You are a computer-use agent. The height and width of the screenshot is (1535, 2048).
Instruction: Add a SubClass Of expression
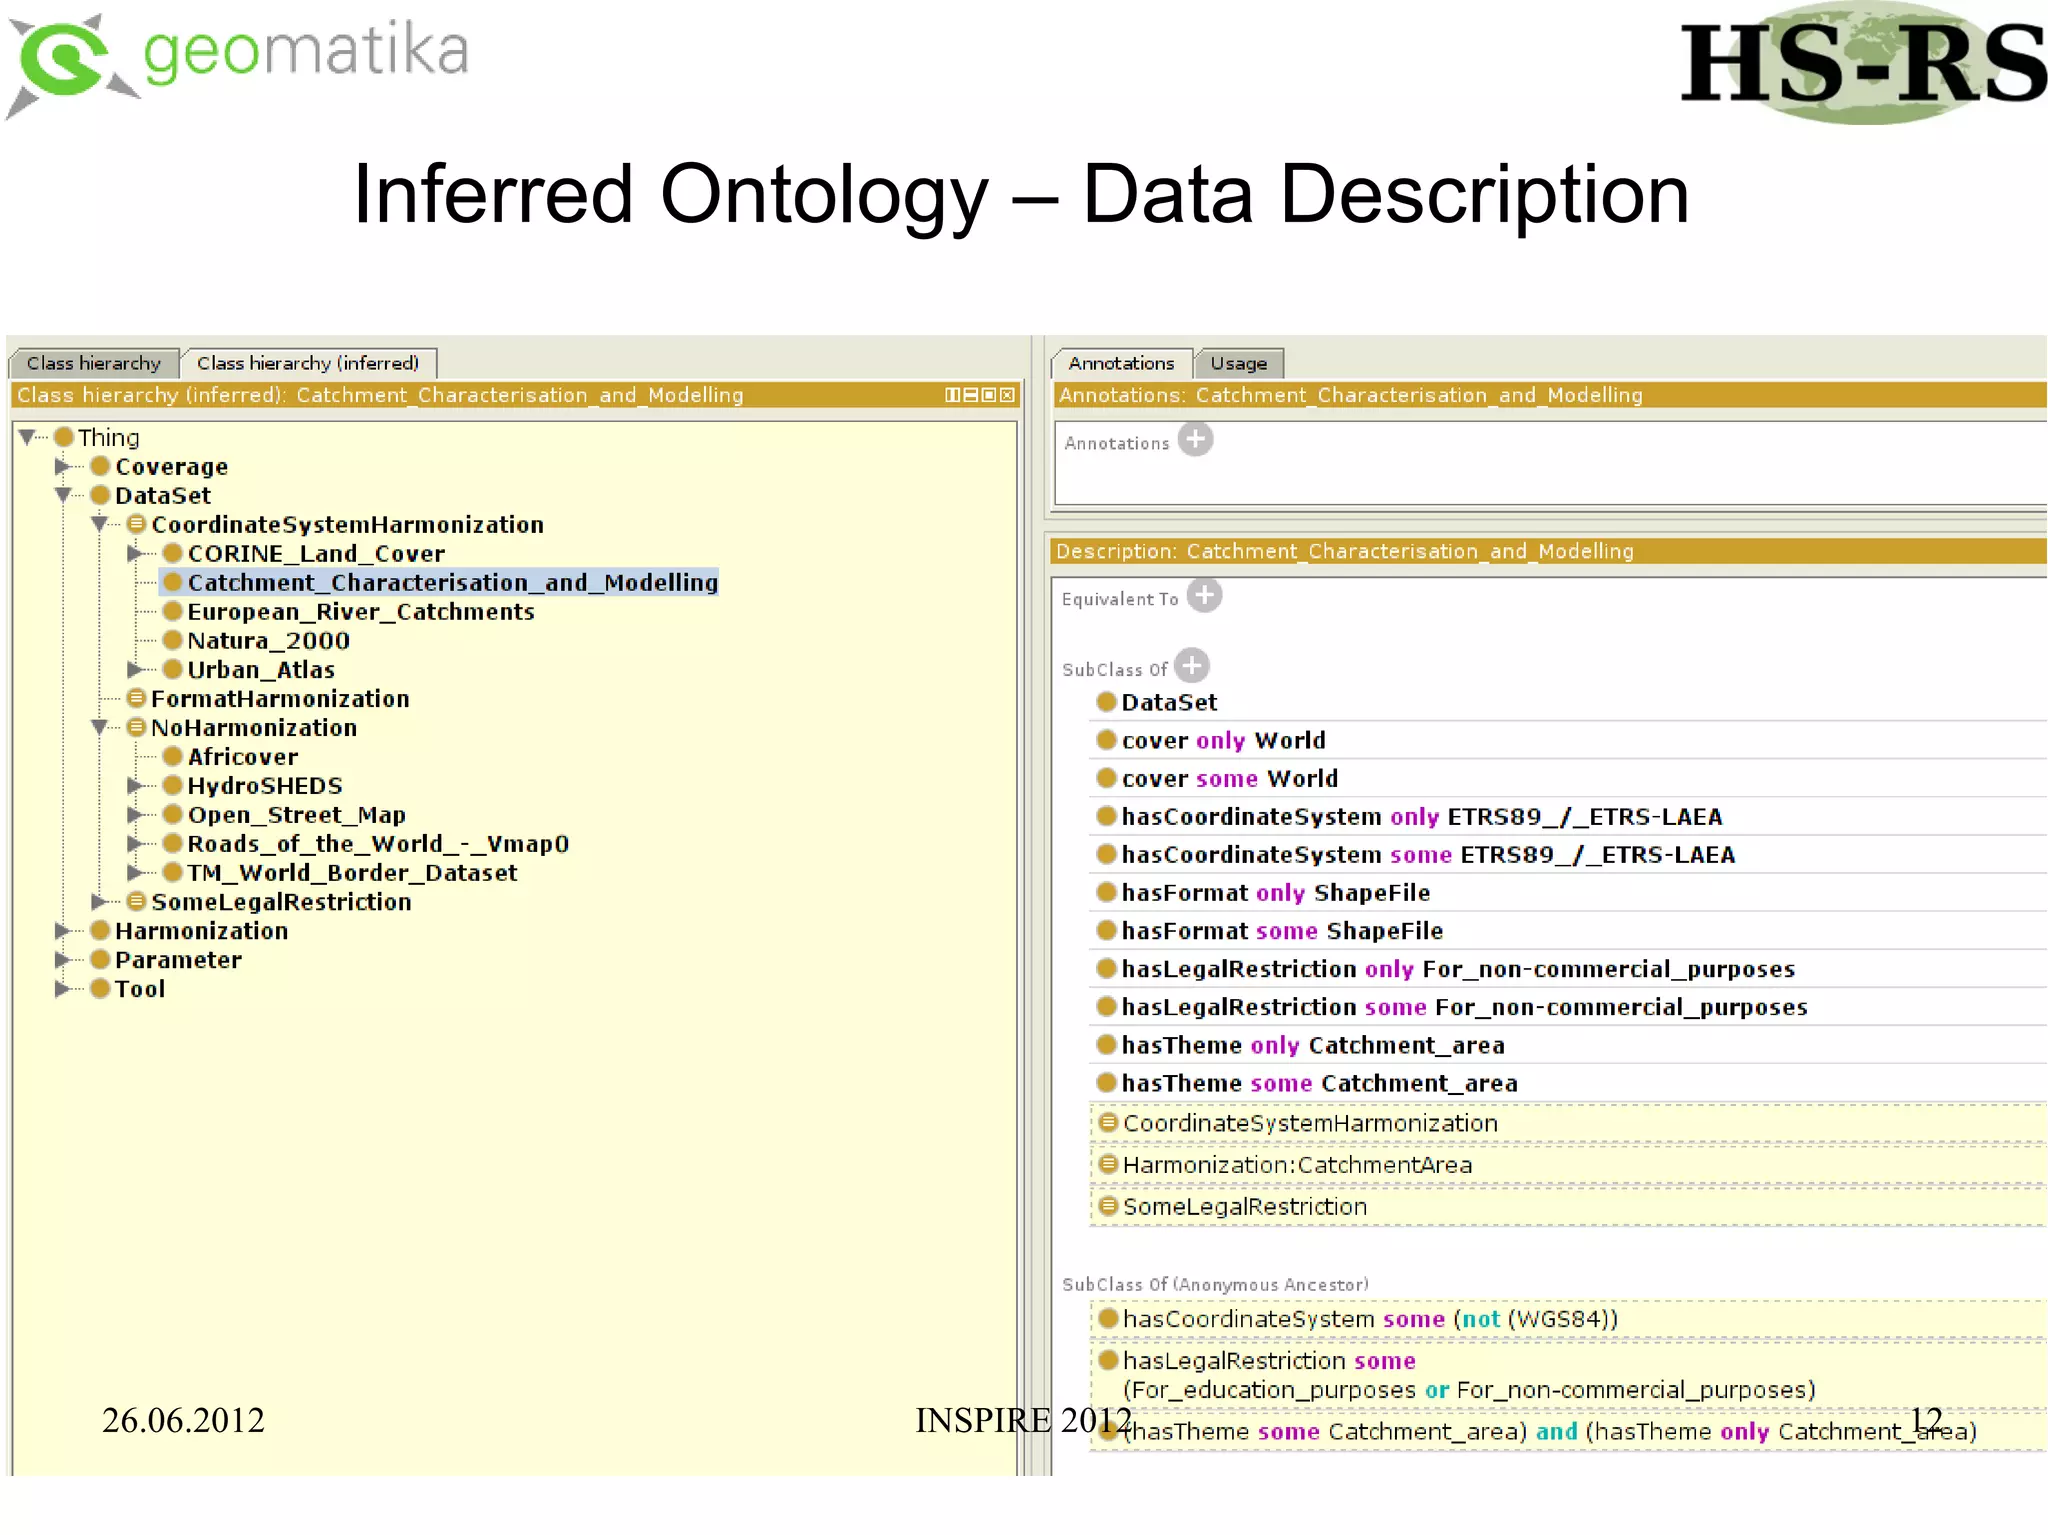[x=1191, y=665]
